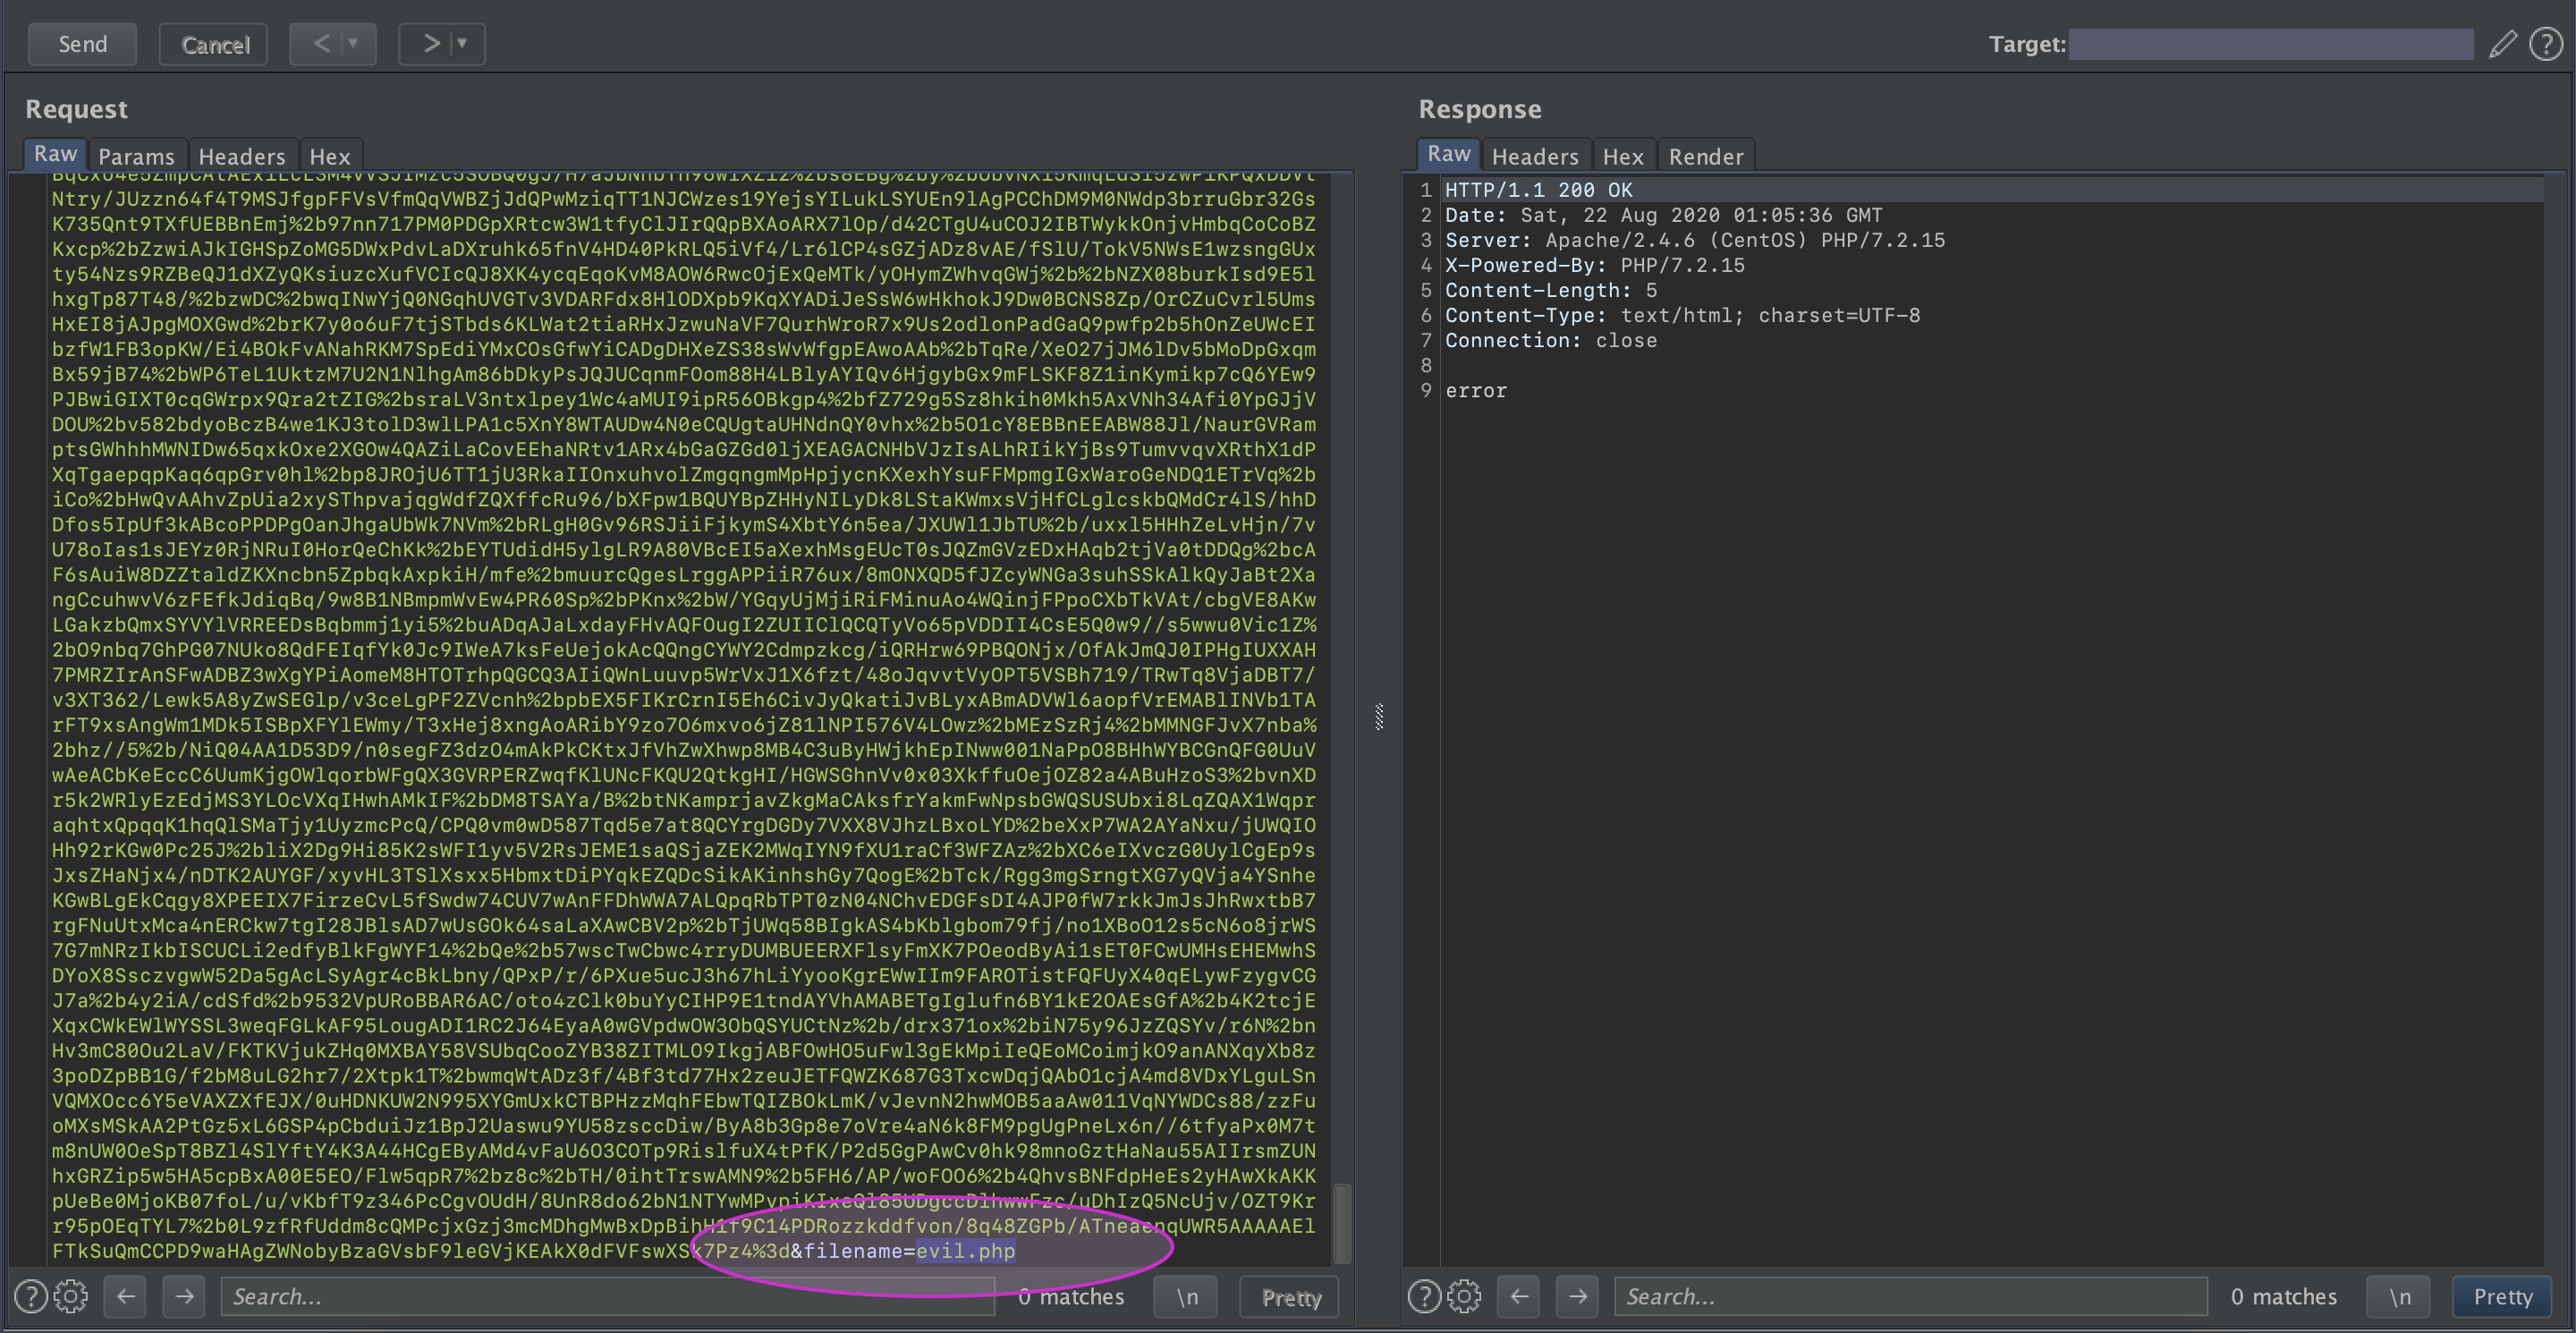Open the Request Hex tab
The height and width of the screenshot is (1333, 2576).
click(329, 156)
